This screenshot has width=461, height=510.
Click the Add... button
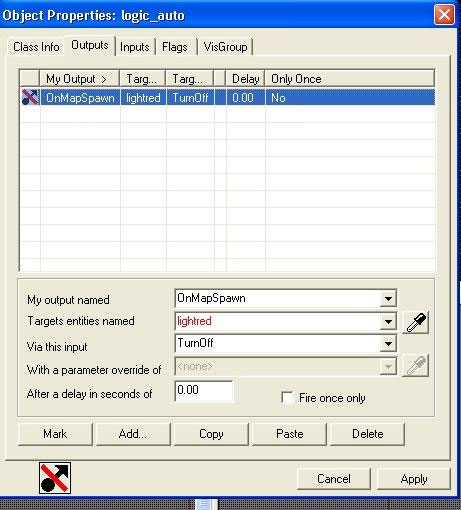[133, 434]
